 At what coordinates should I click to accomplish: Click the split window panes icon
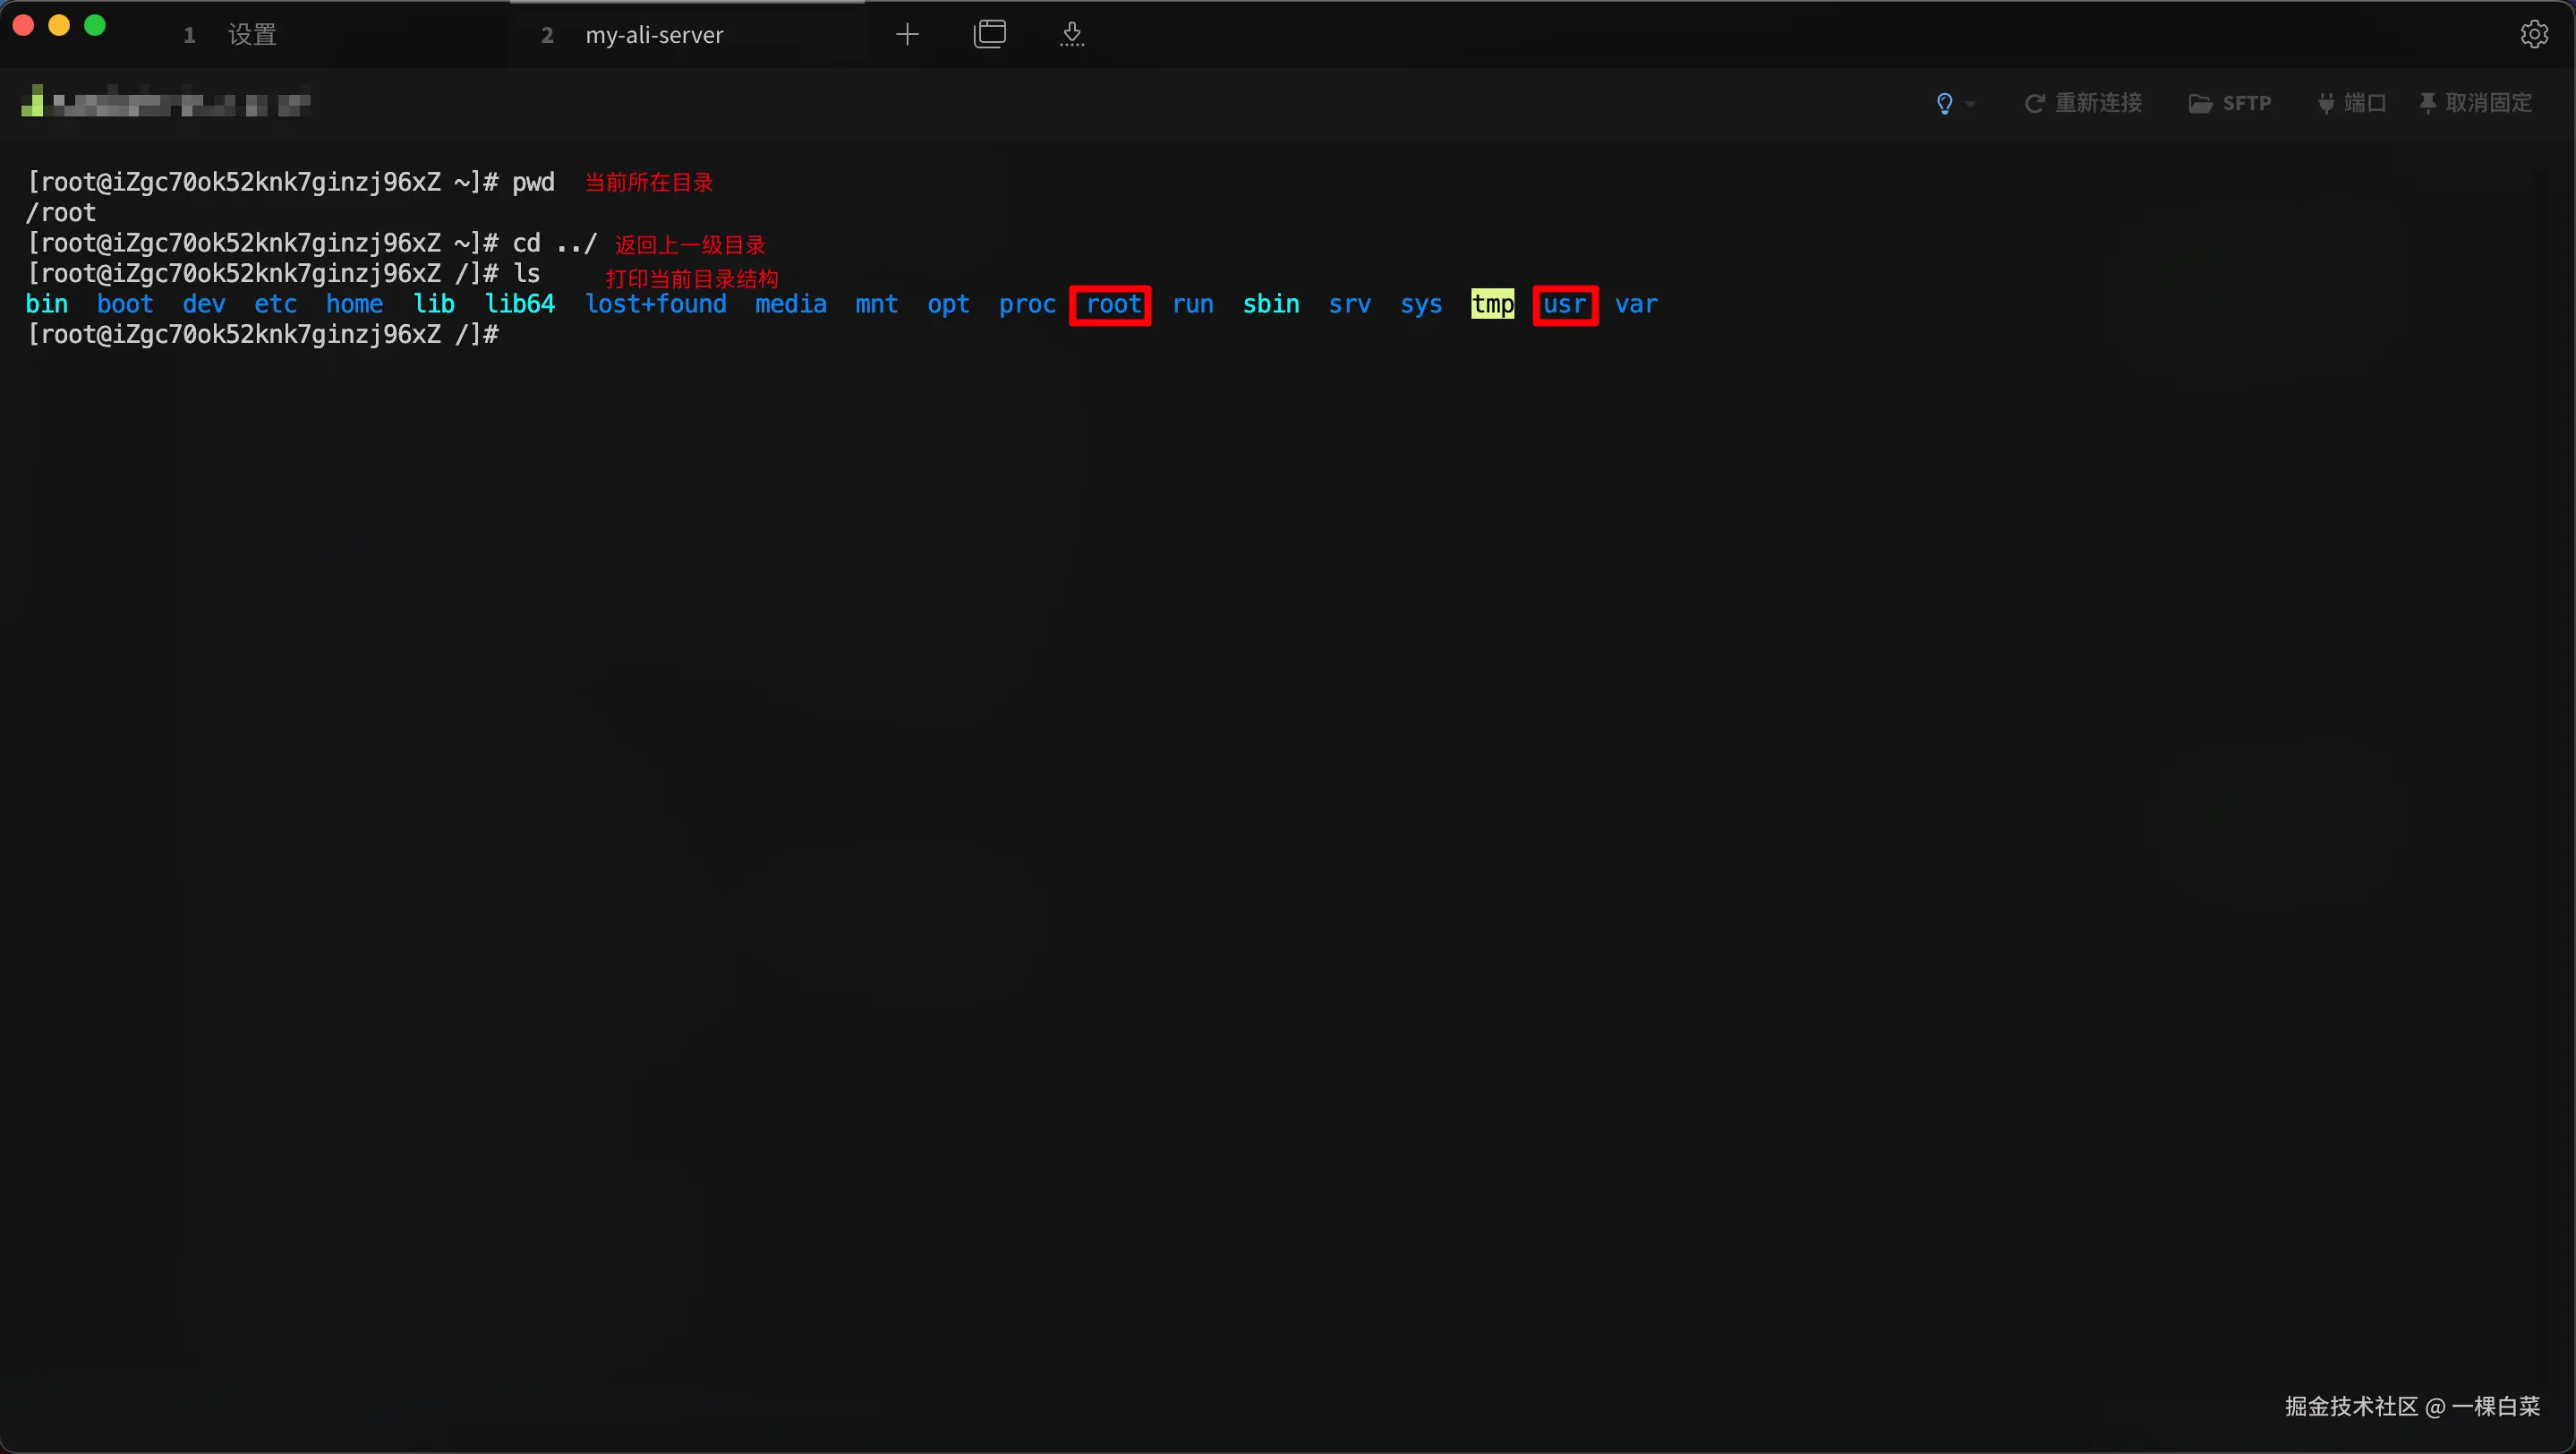[989, 34]
